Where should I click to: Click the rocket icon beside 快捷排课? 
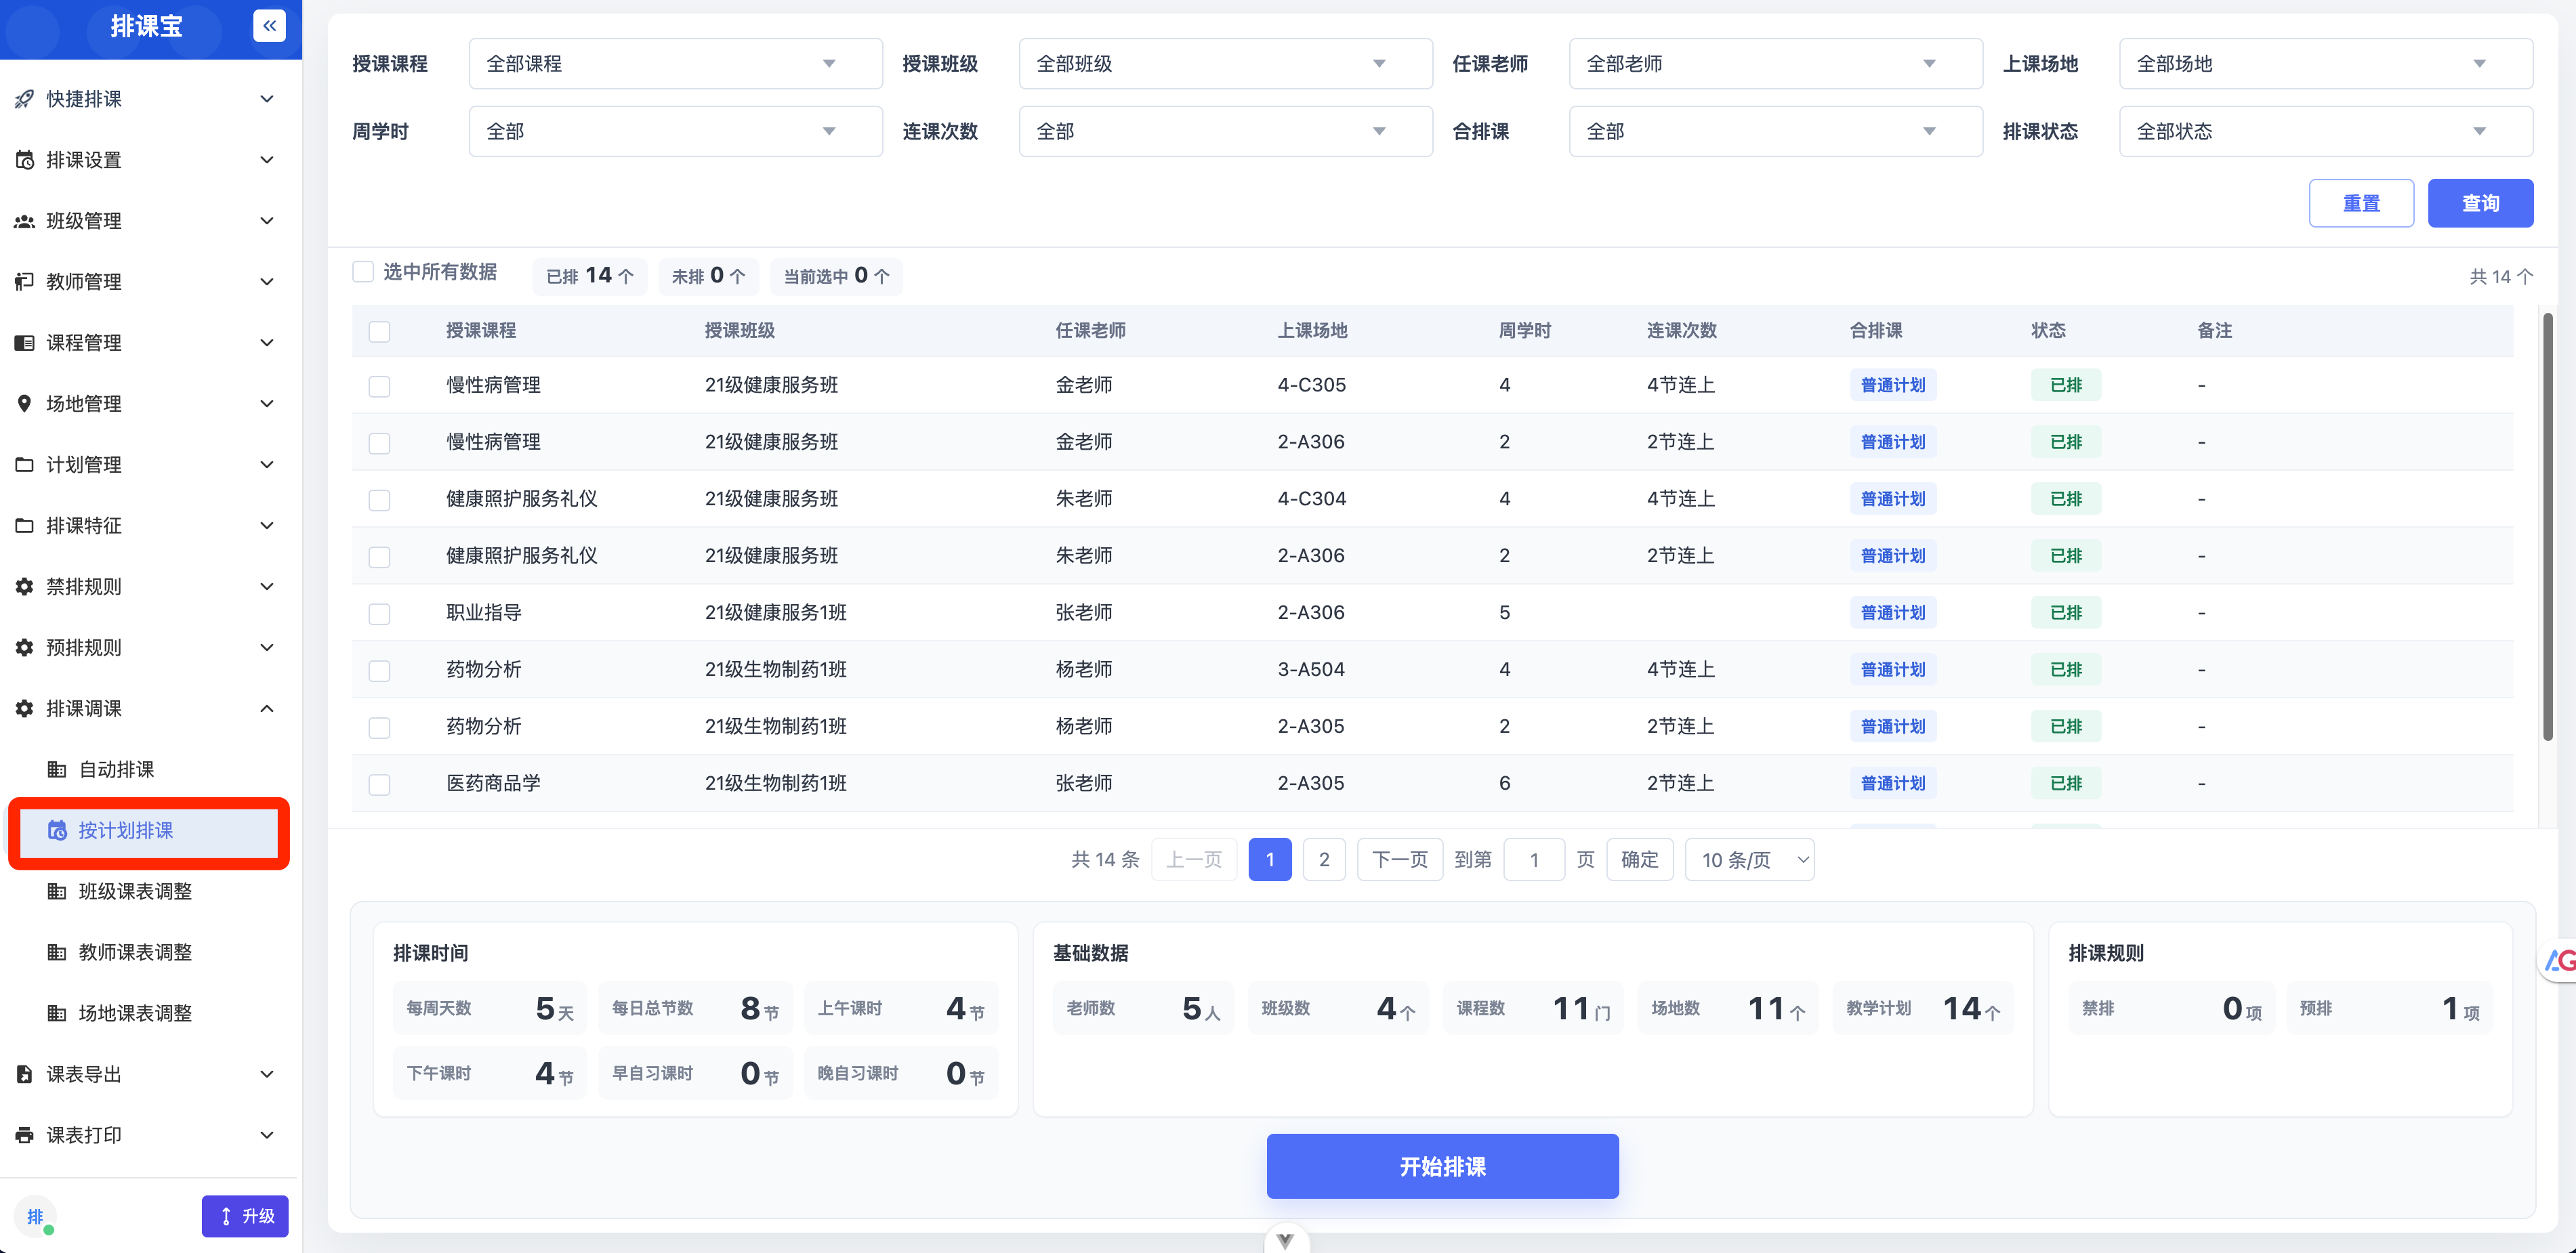pyautogui.click(x=24, y=99)
